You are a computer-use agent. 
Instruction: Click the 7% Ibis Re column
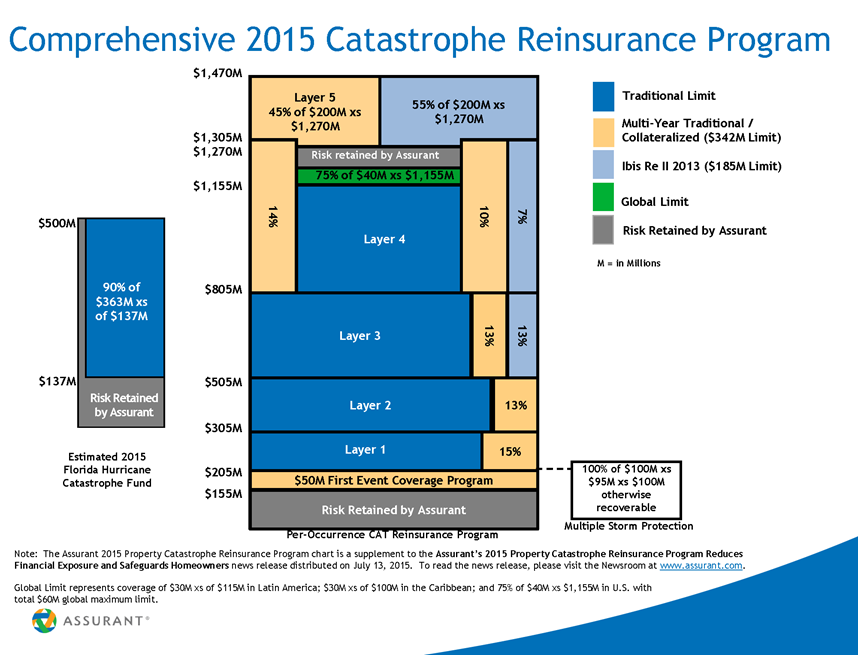click(x=522, y=215)
